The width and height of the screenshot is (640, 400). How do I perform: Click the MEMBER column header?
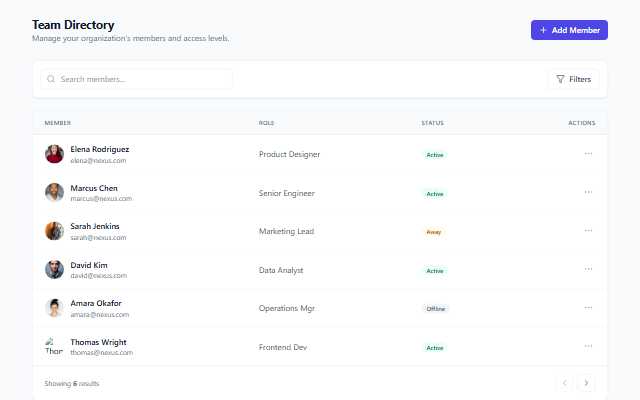point(58,123)
